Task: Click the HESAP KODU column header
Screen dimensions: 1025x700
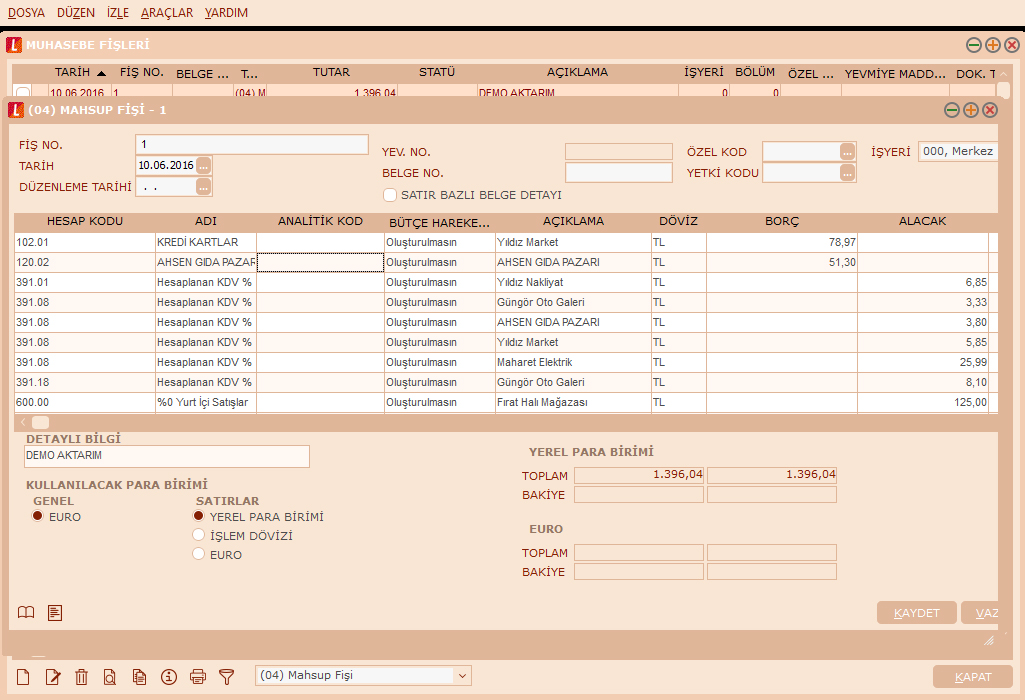Action: [x=84, y=221]
